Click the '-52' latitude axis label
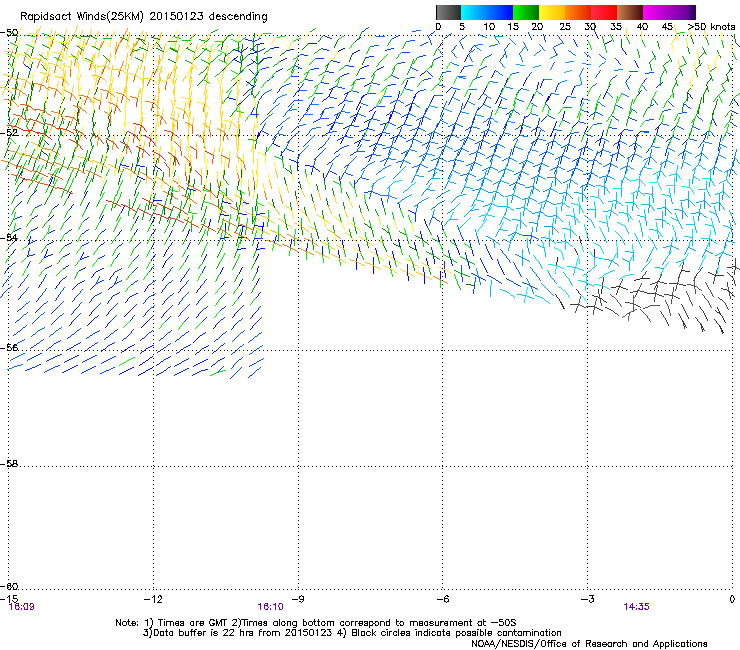 9,133
